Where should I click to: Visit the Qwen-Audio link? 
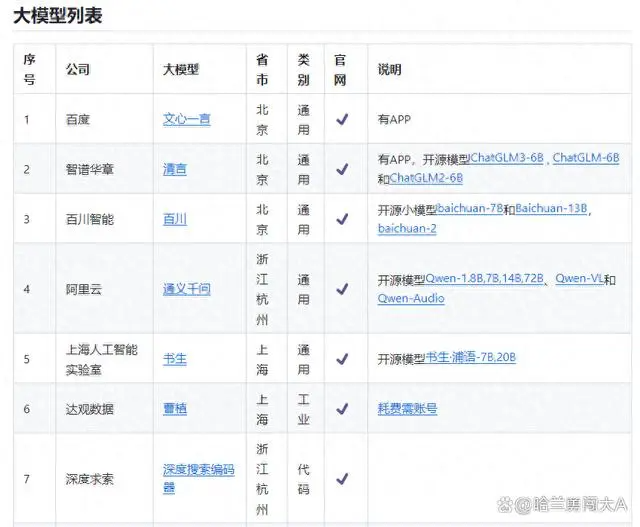tap(411, 298)
